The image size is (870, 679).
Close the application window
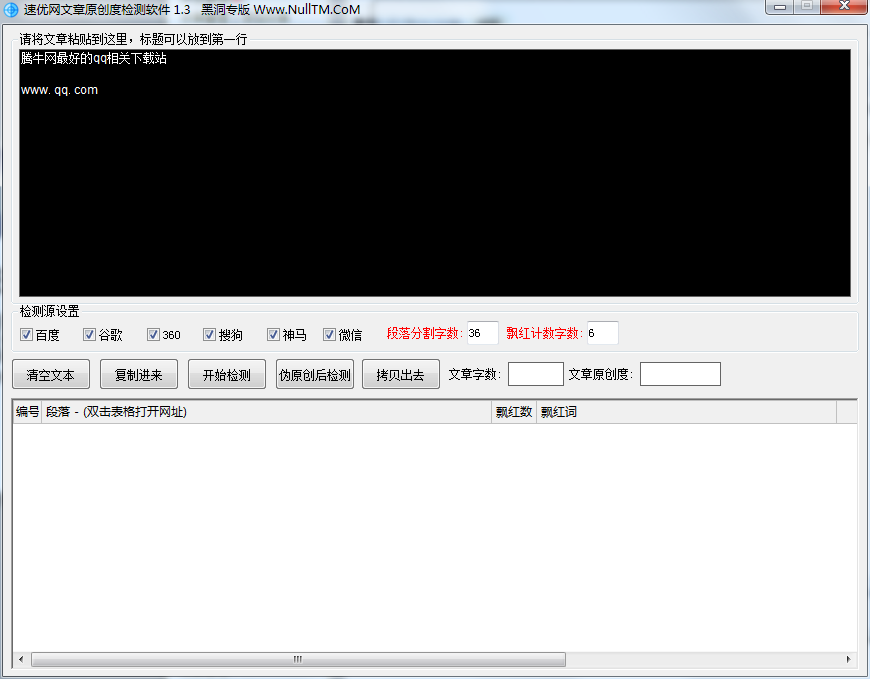pyautogui.click(x=844, y=6)
